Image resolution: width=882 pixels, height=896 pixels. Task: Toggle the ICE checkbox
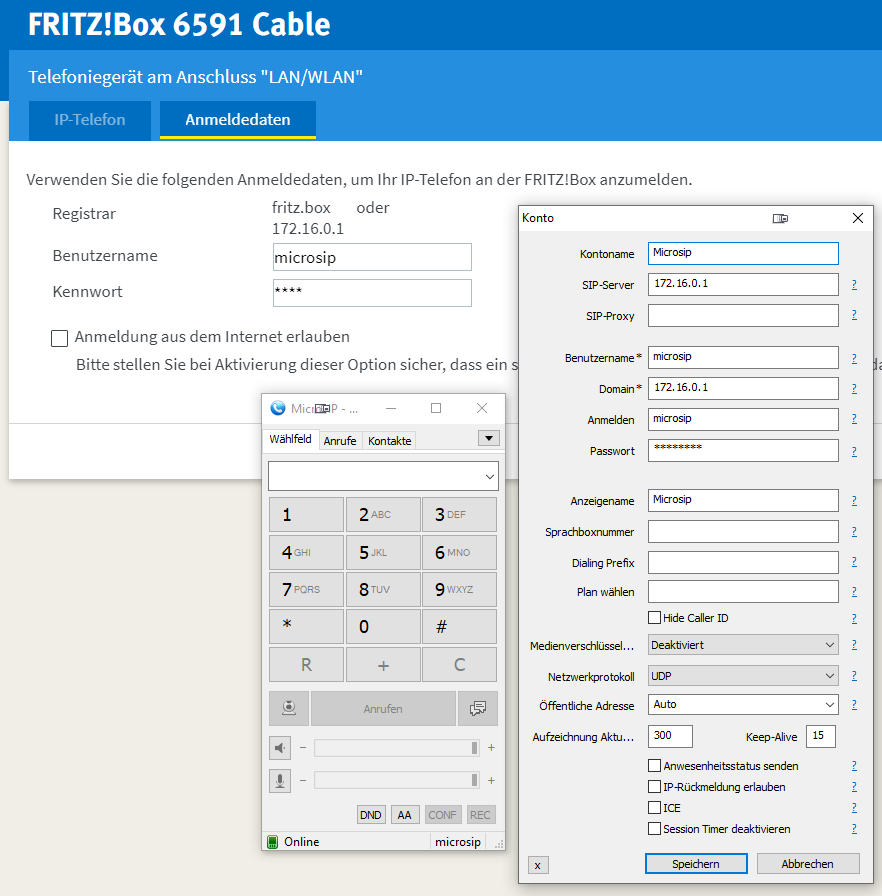tap(655, 807)
